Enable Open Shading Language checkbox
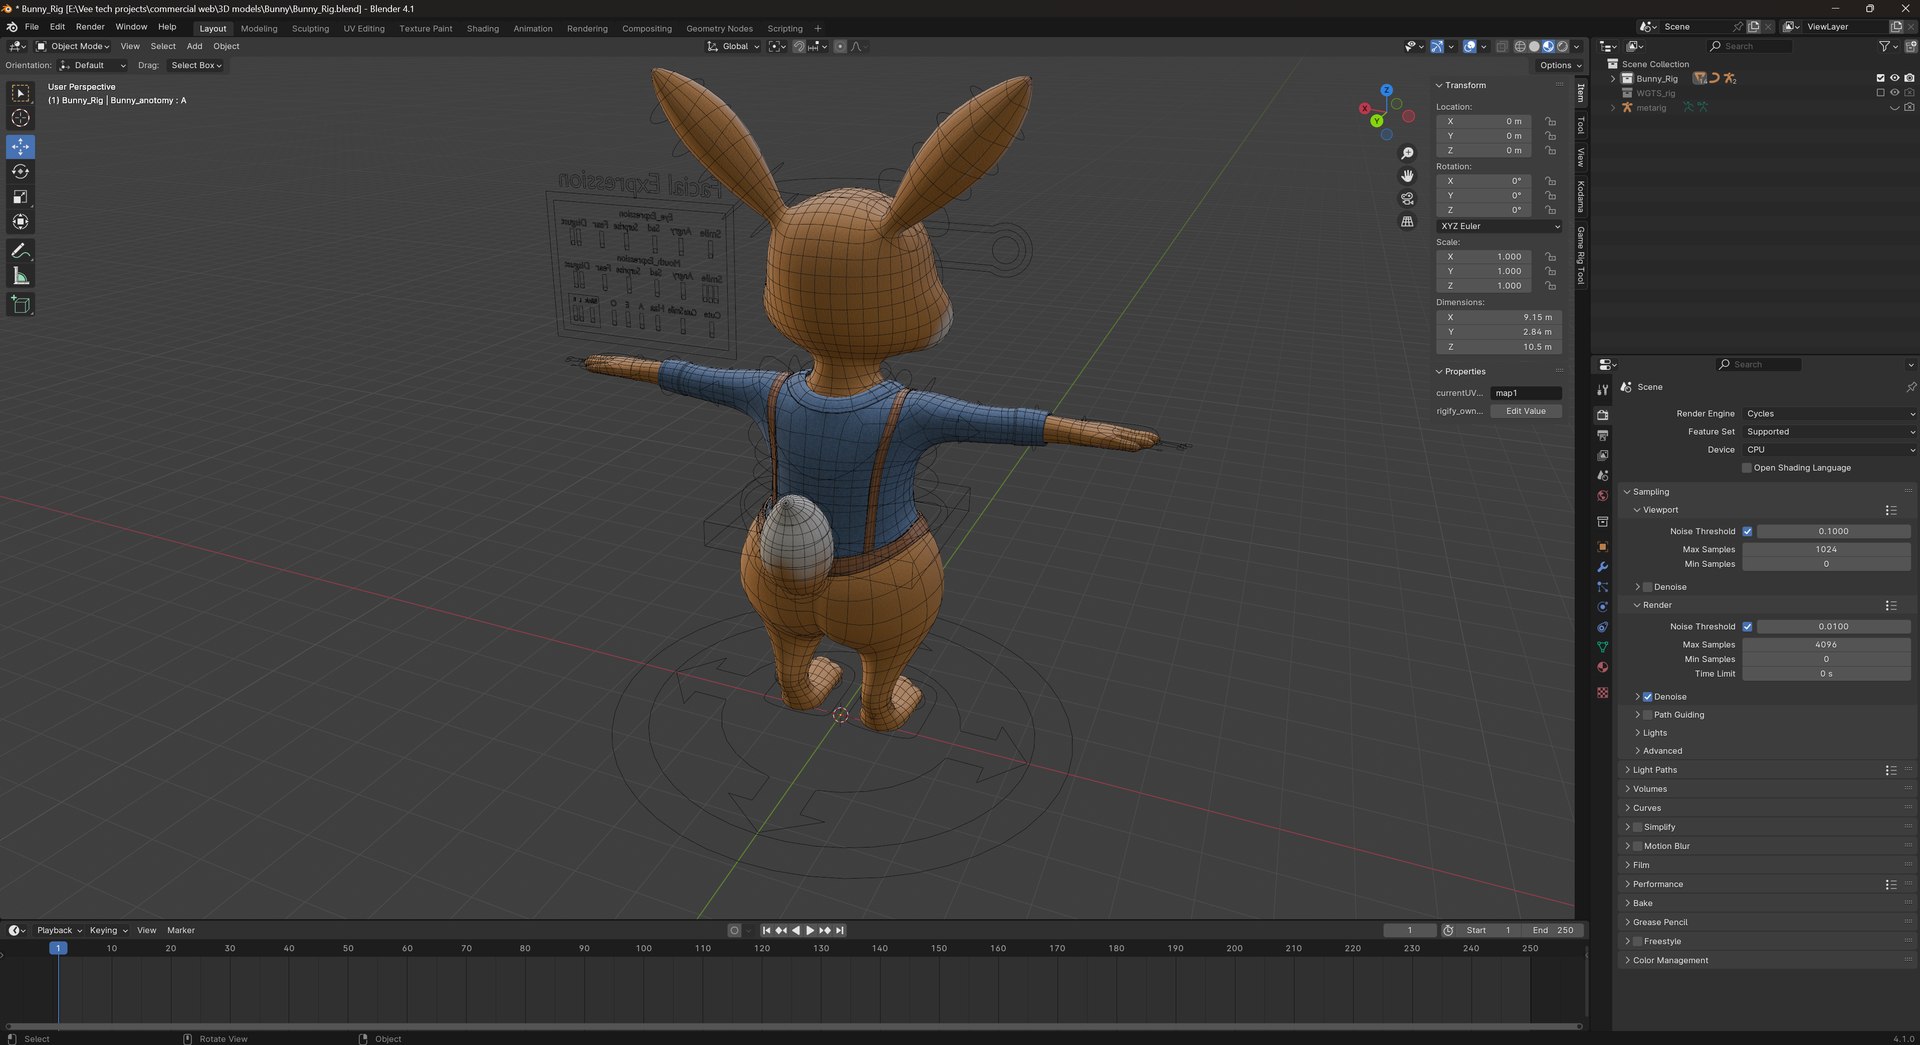The image size is (1920, 1045). coord(1747,468)
